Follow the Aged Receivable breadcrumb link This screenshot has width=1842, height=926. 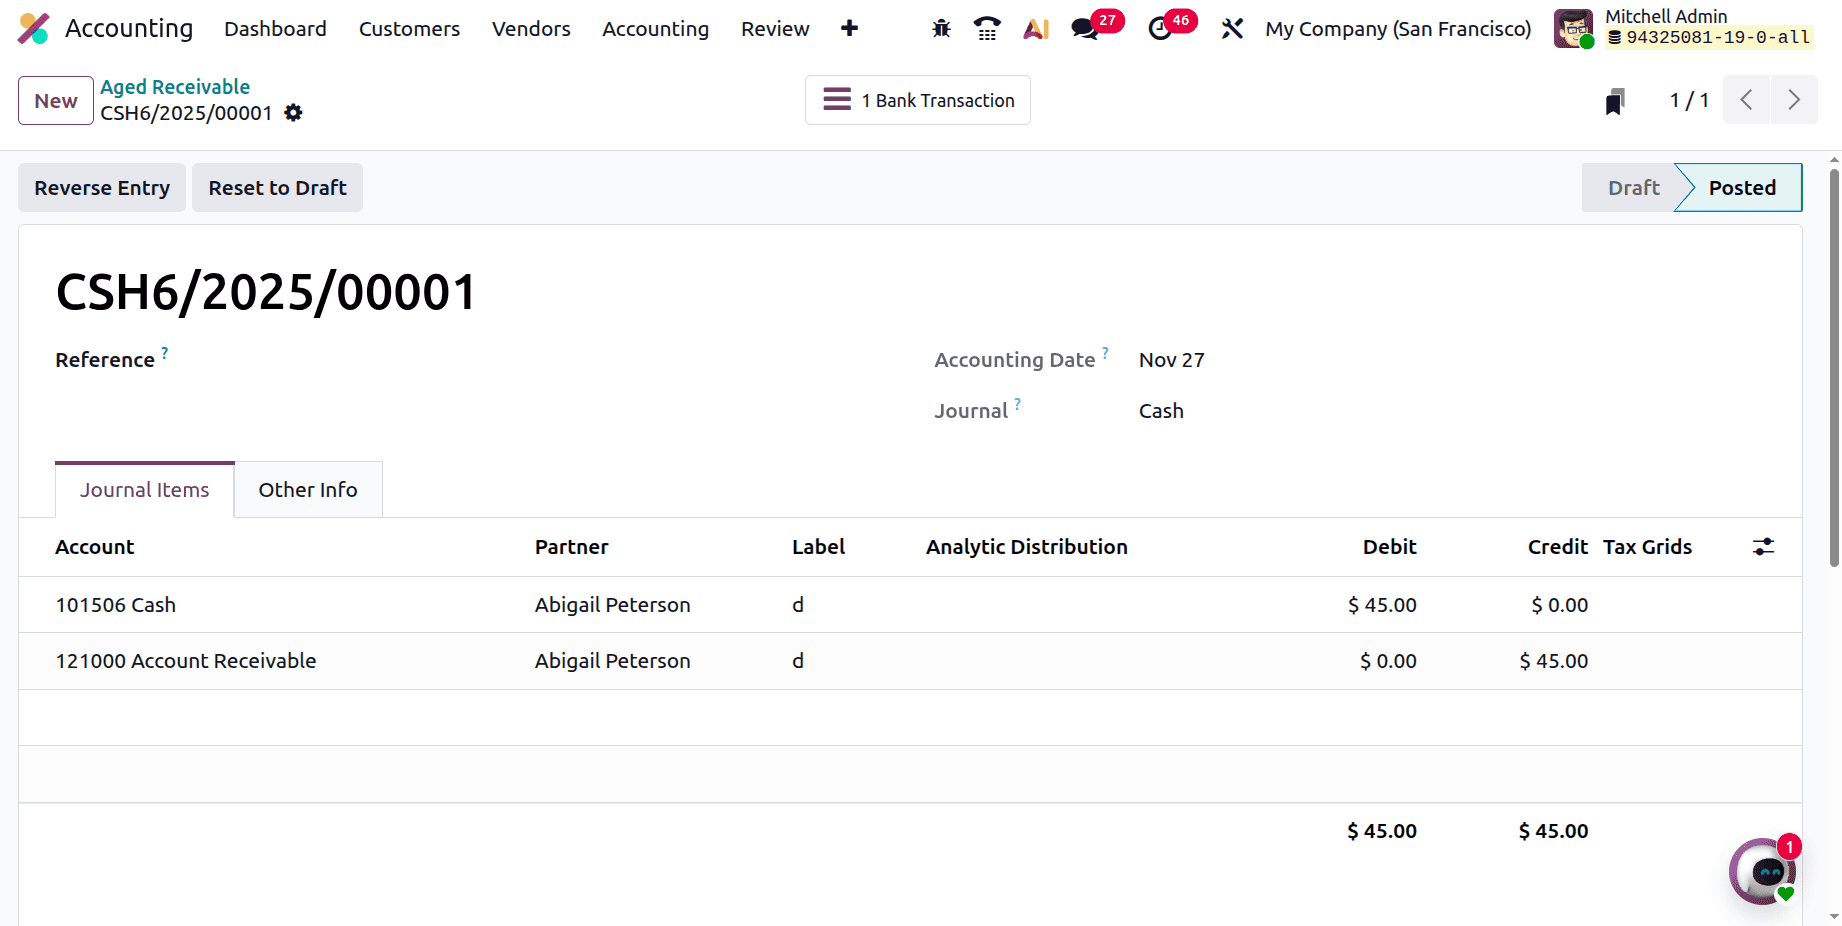point(175,87)
